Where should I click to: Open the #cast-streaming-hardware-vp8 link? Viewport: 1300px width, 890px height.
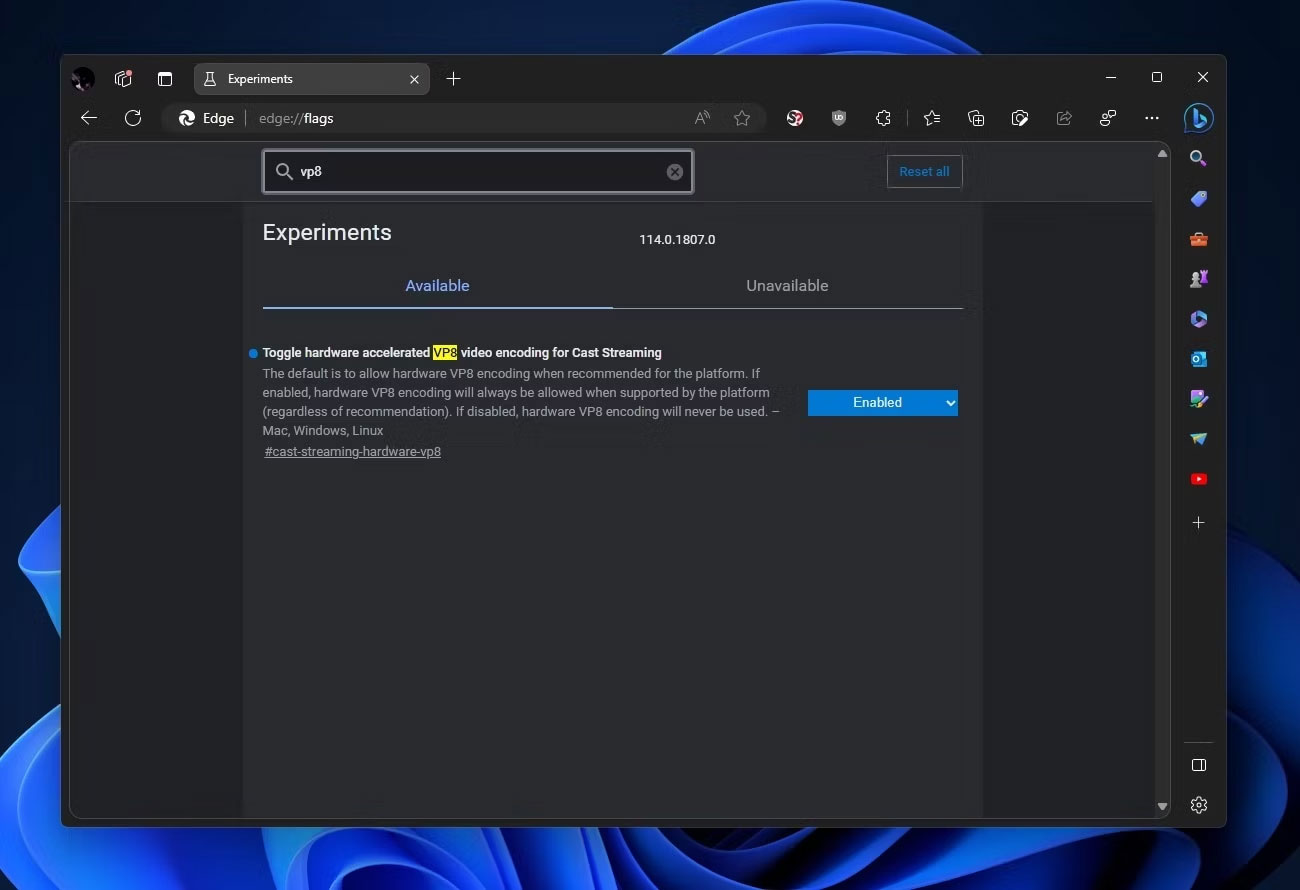point(353,452)
